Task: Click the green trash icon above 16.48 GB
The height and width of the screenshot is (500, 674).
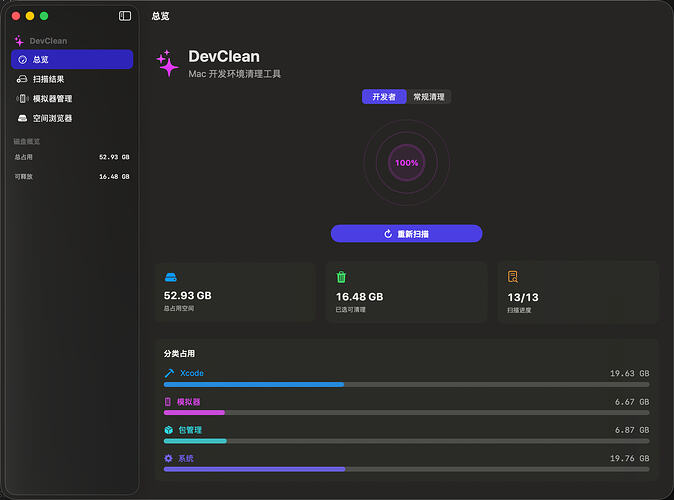Action: 341,277
